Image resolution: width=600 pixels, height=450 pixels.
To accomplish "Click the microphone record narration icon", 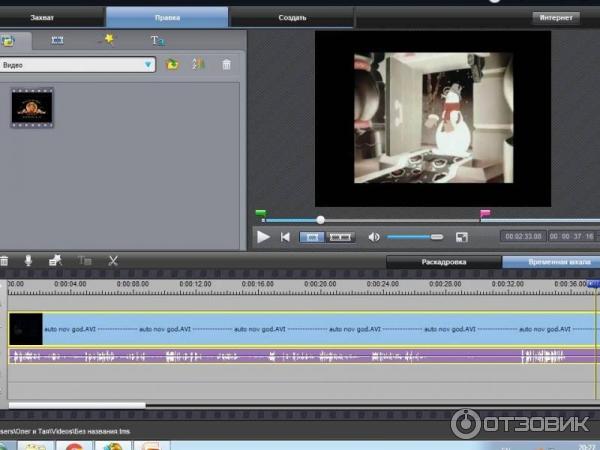I will (29, 260).
